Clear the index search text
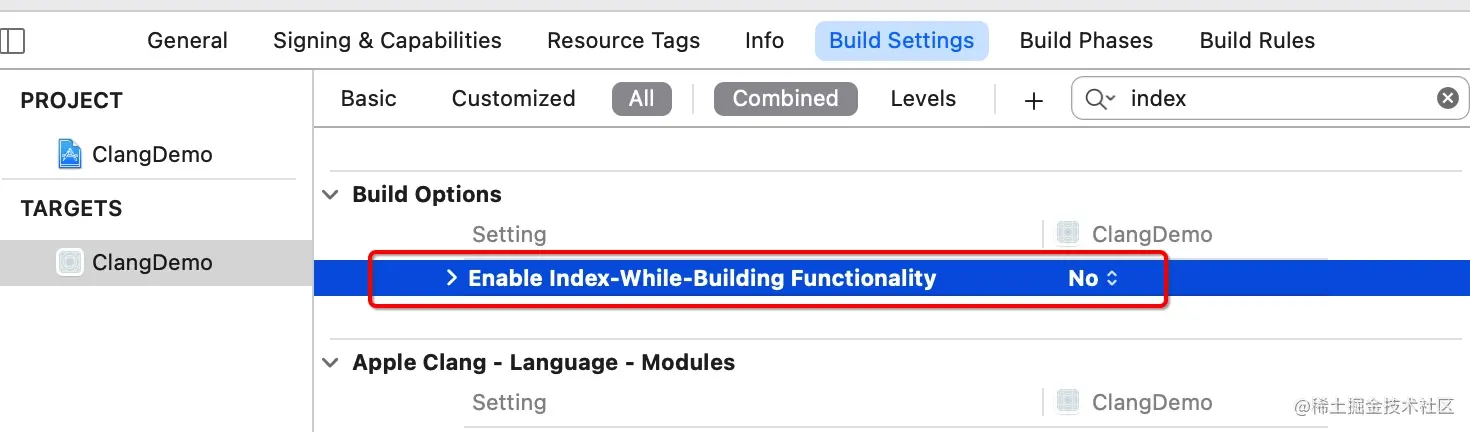This screenshot has height=432, width=1470. click(1447, 98)
